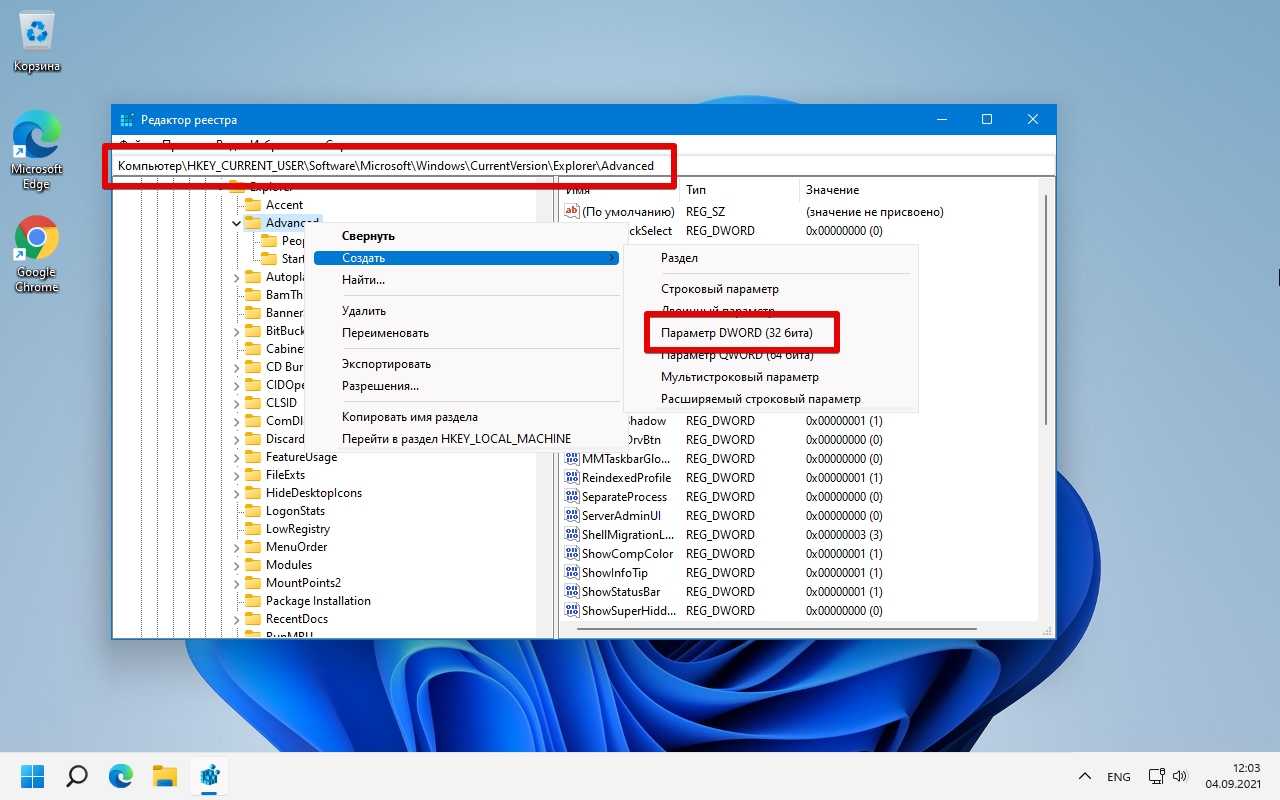The height and width of the screenshot is (800, 1280).
Task: Choose Перейти в раздел HKEY_LOCAL_MACHINE
Action: [466, 439]
